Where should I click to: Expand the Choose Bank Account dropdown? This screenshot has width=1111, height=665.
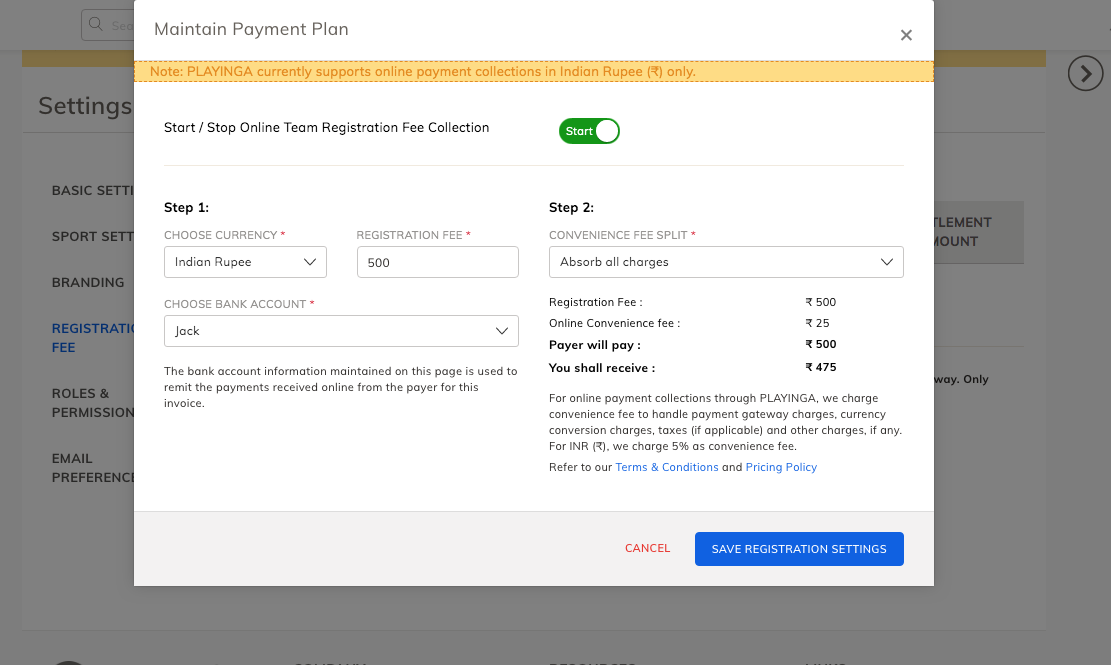341,331
